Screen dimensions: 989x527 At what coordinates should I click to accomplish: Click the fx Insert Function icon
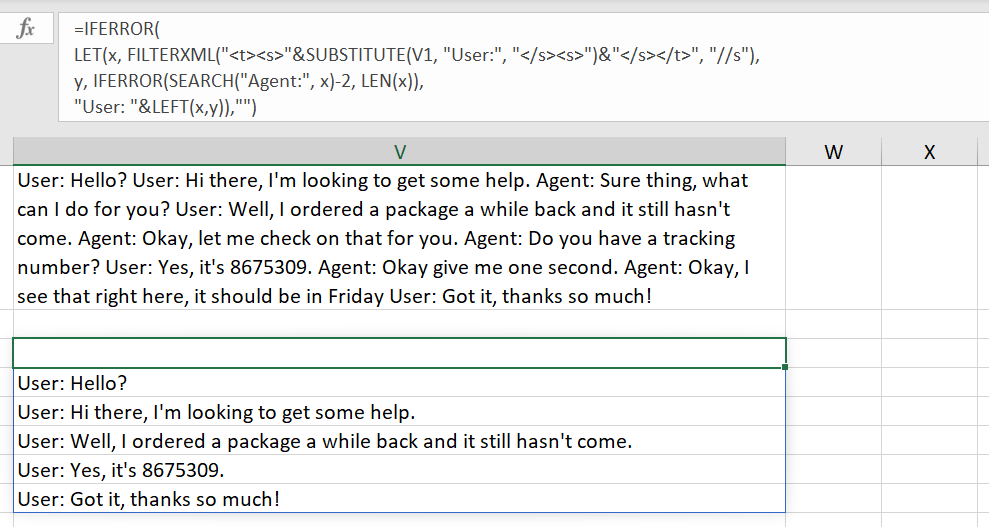(26, 28)
